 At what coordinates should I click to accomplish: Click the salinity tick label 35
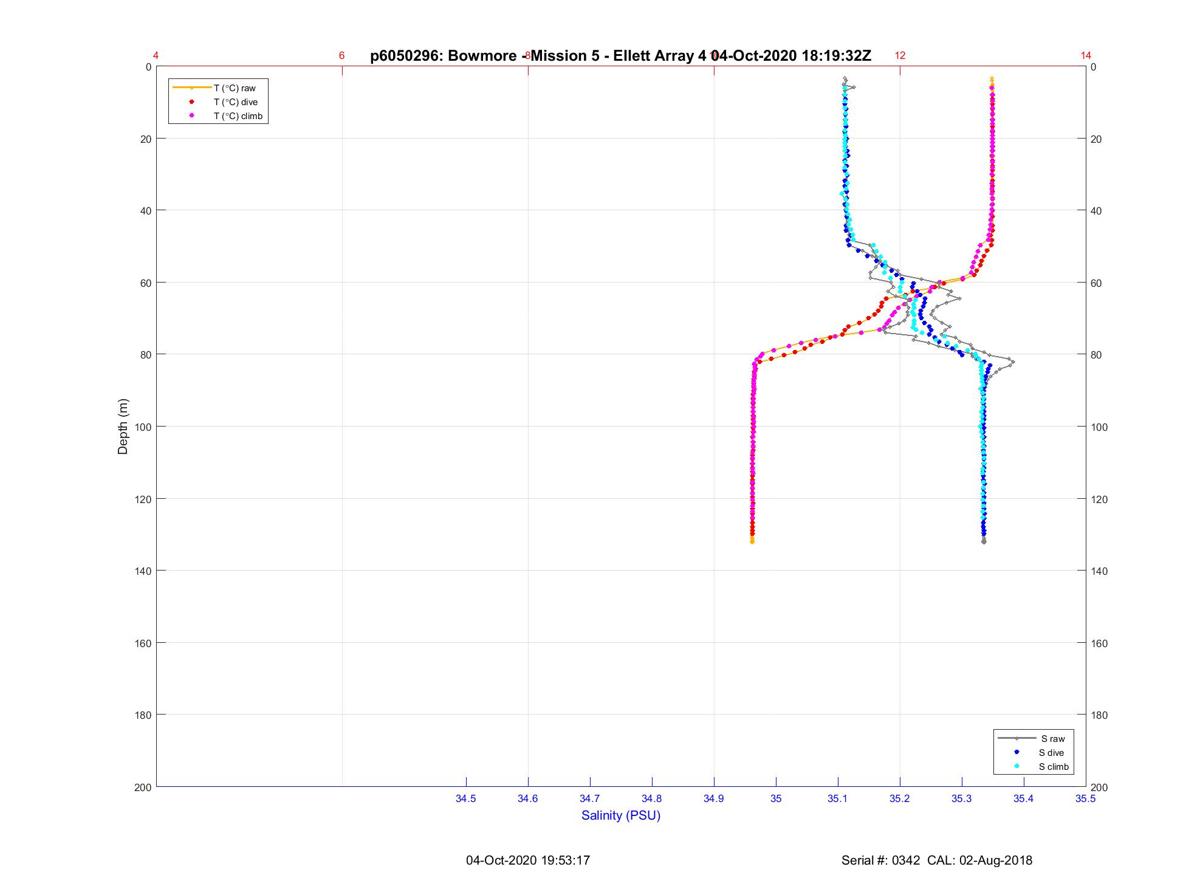[x=776, y=799]
